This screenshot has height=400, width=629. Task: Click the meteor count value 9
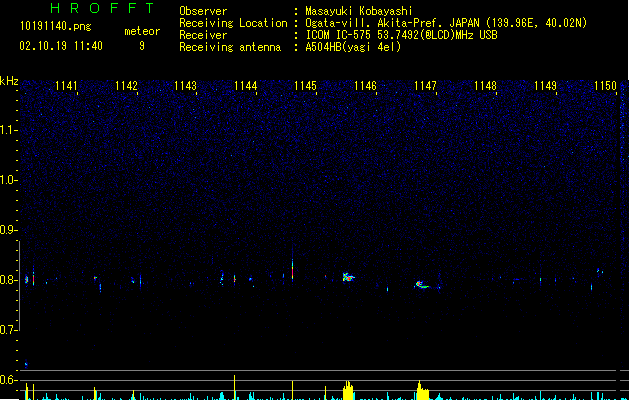(142, 46)
